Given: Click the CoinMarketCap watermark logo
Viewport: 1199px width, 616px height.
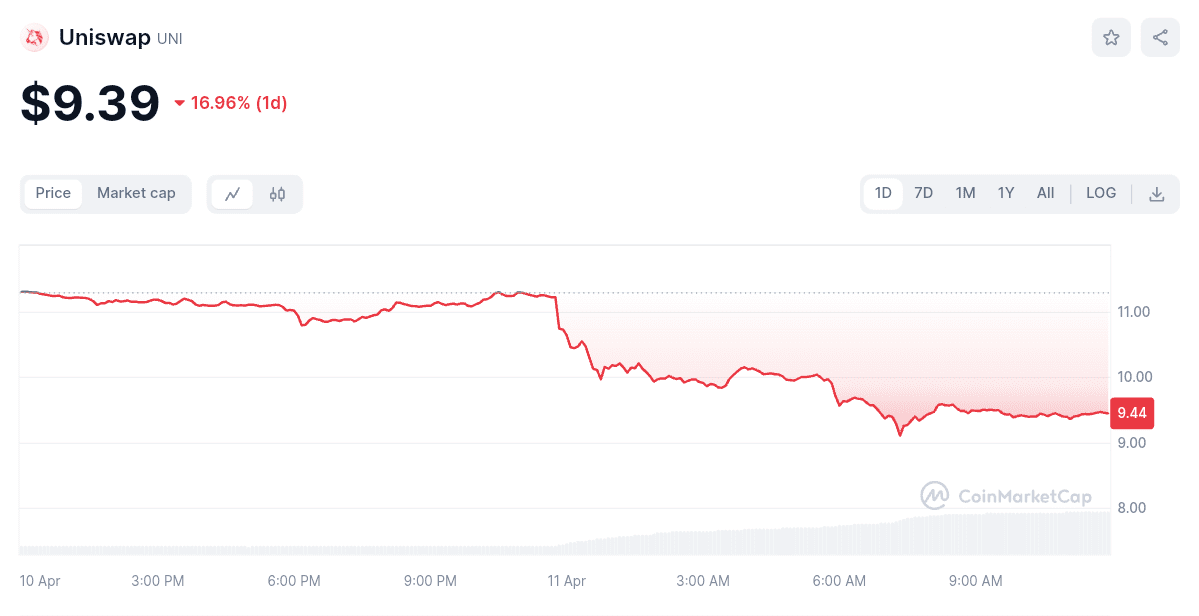Looking at the screenshot, I should (x=1006, y=496).
